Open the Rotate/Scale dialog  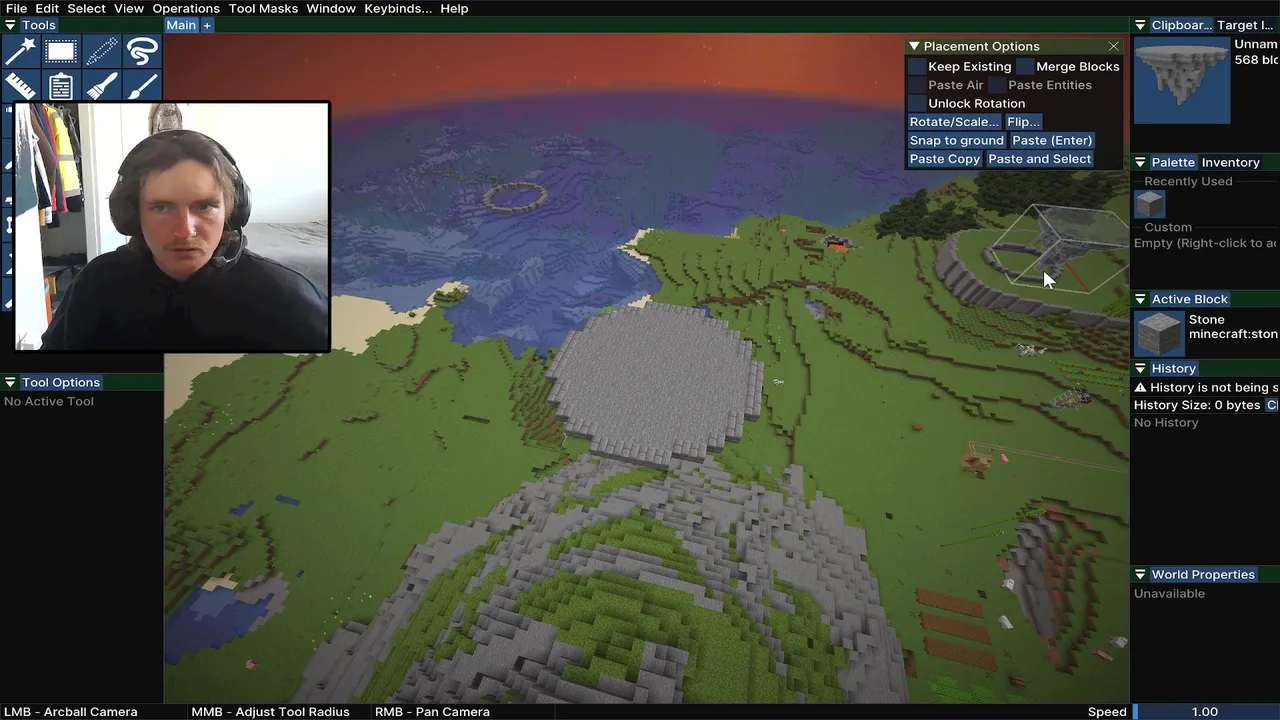click(954, 122)
